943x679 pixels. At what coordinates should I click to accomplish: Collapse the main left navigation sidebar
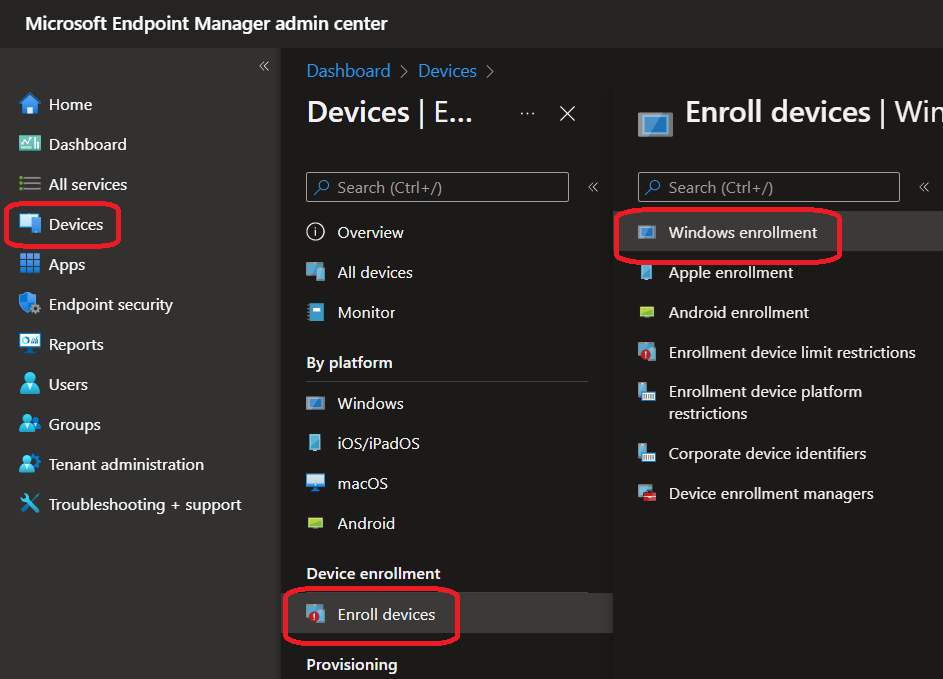[264, 66]
